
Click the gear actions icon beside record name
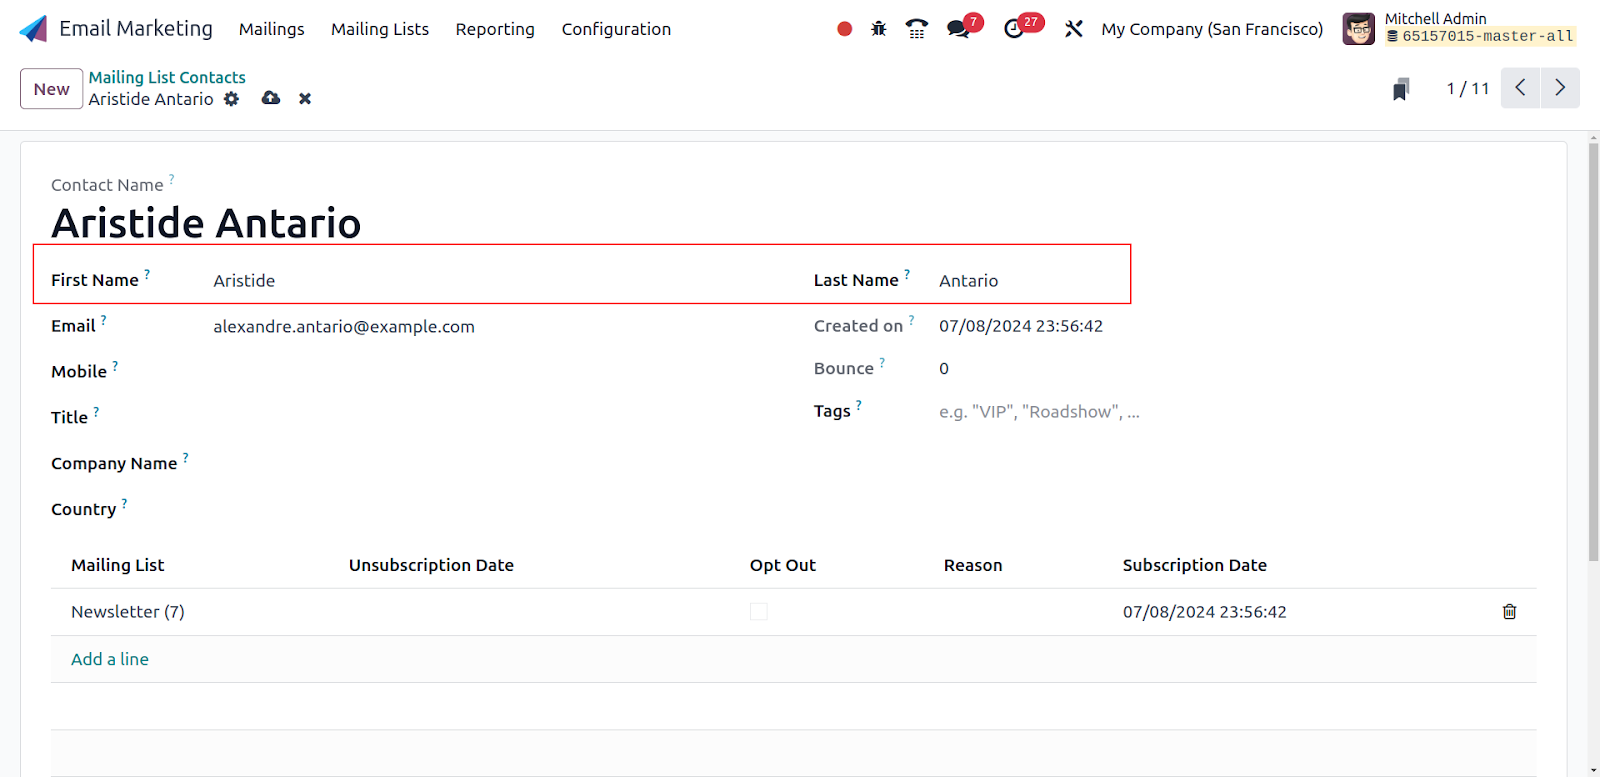232,99
